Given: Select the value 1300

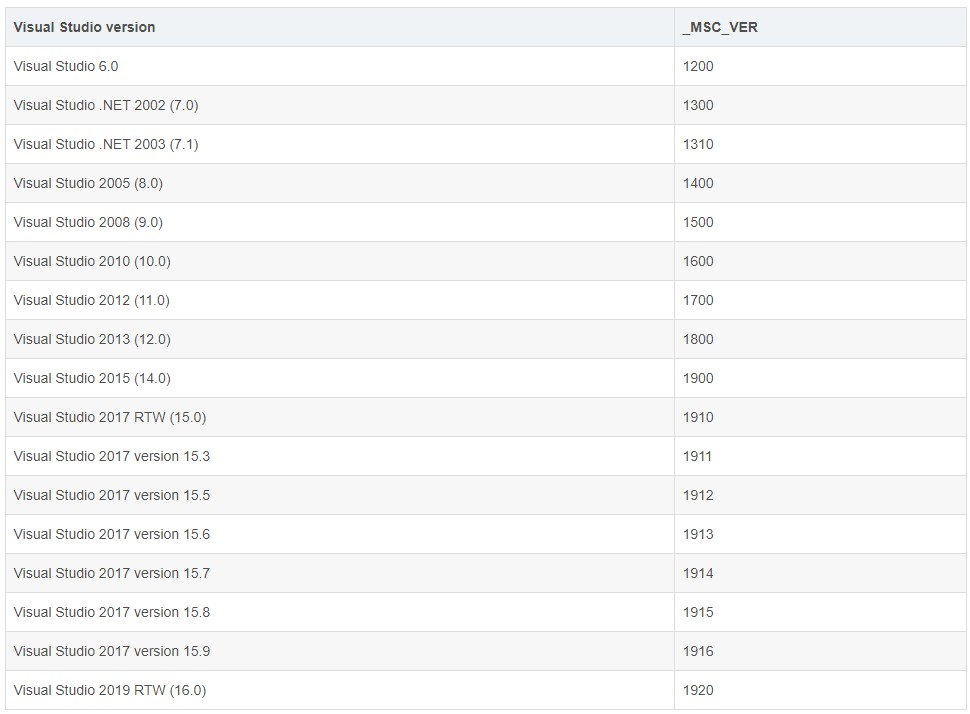Looking at the screenshot, I should 698,105.
